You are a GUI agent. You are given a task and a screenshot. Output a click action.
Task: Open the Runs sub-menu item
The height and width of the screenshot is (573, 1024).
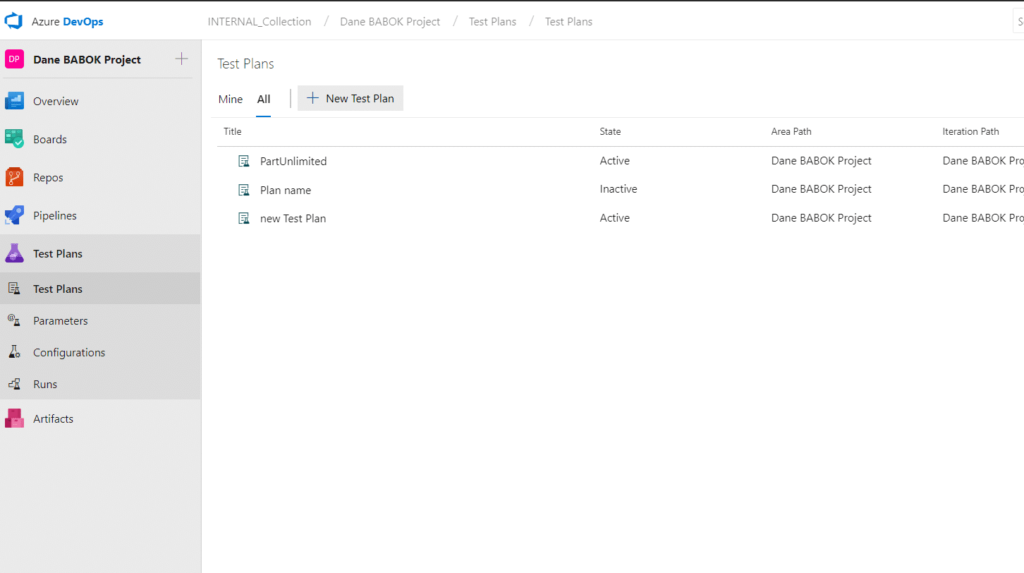(45, 384)
